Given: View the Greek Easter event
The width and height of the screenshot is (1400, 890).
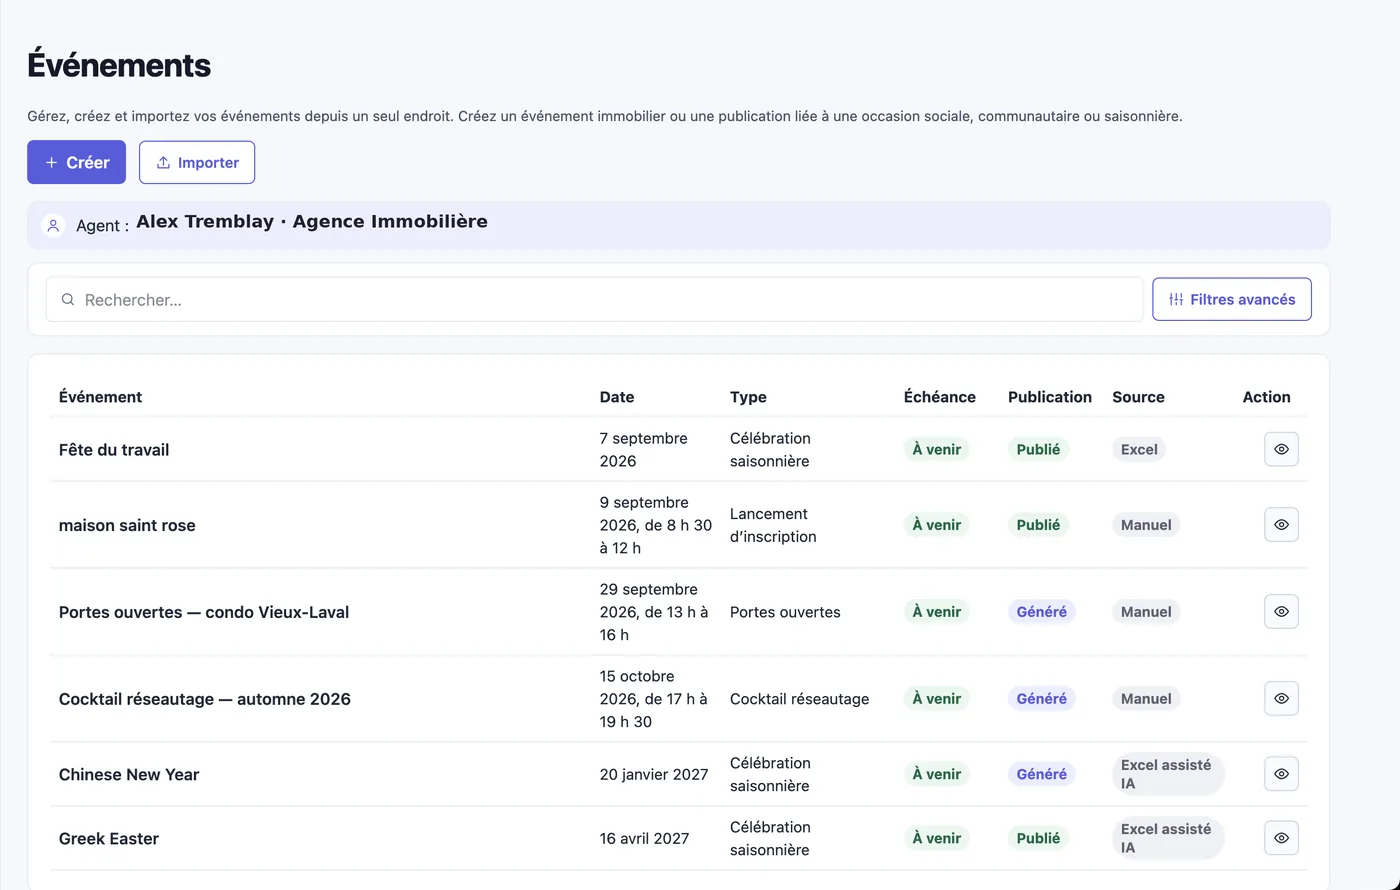Looking at the screenshot, I should click(1281, 838).
